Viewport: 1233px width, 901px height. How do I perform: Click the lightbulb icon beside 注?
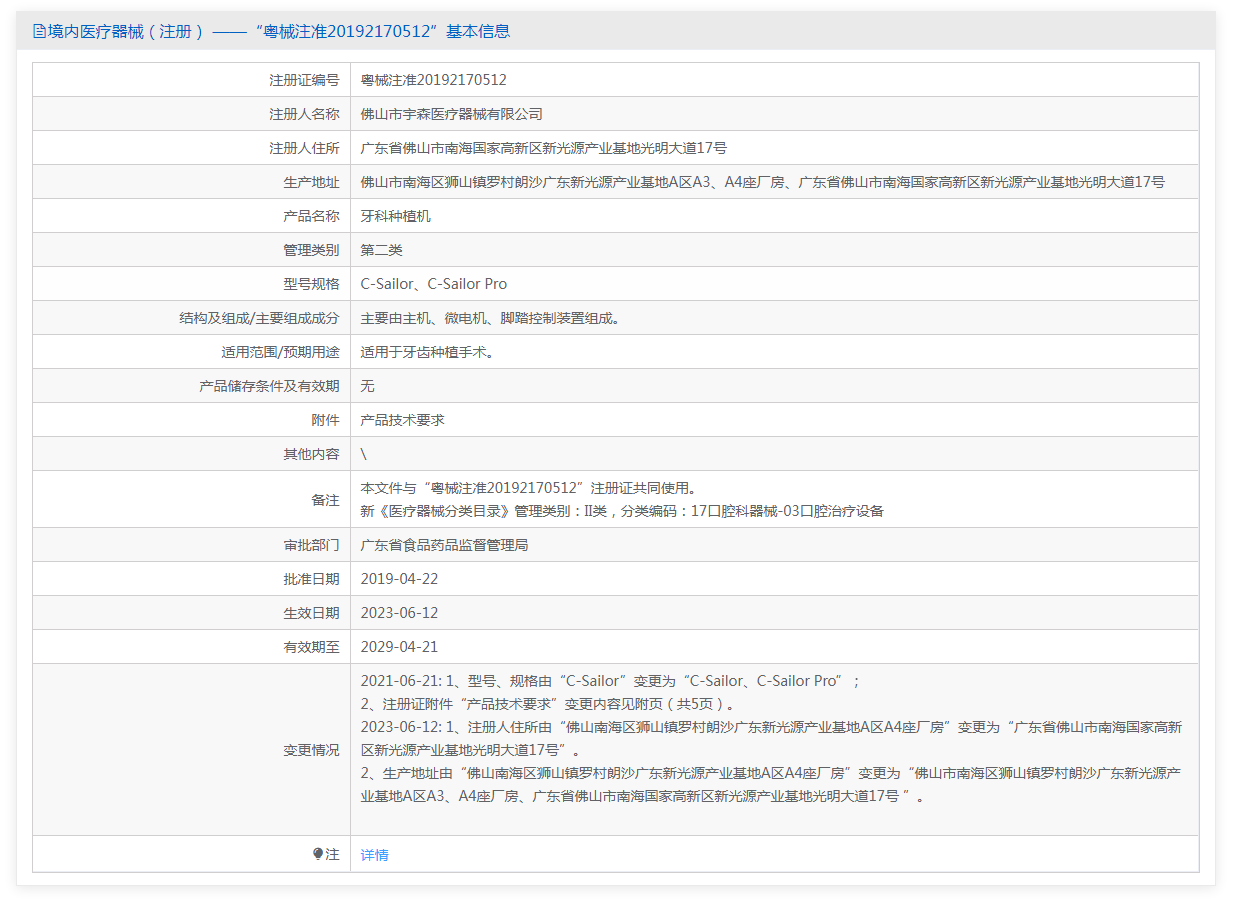[x=318, y=854]
